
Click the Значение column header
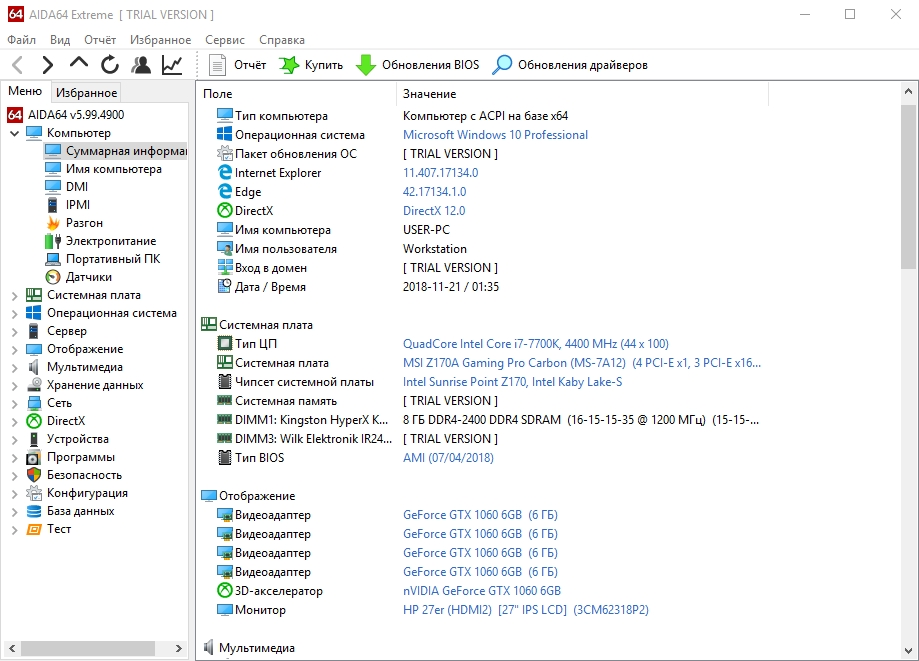point(583,94)
